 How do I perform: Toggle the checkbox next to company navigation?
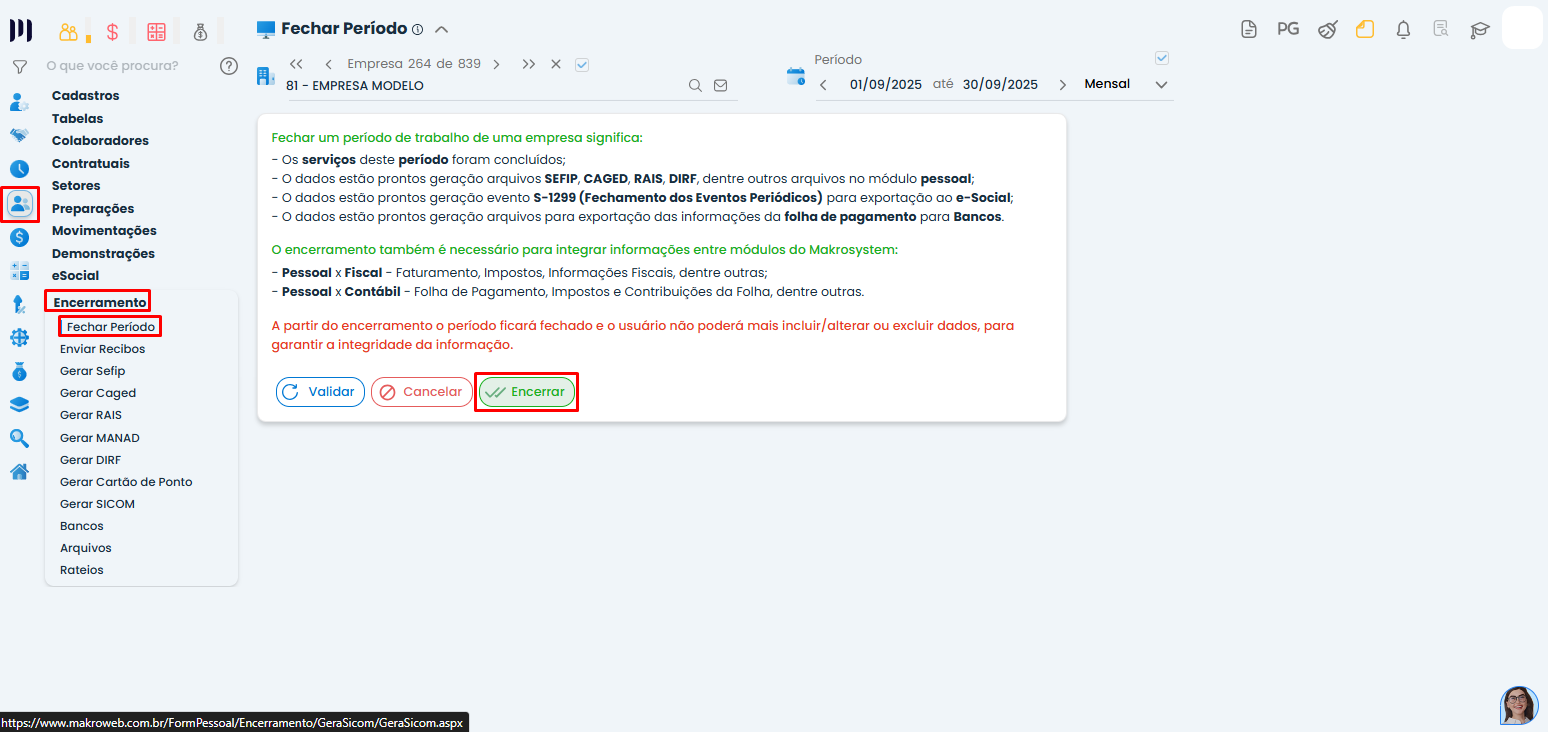(582, 64)
